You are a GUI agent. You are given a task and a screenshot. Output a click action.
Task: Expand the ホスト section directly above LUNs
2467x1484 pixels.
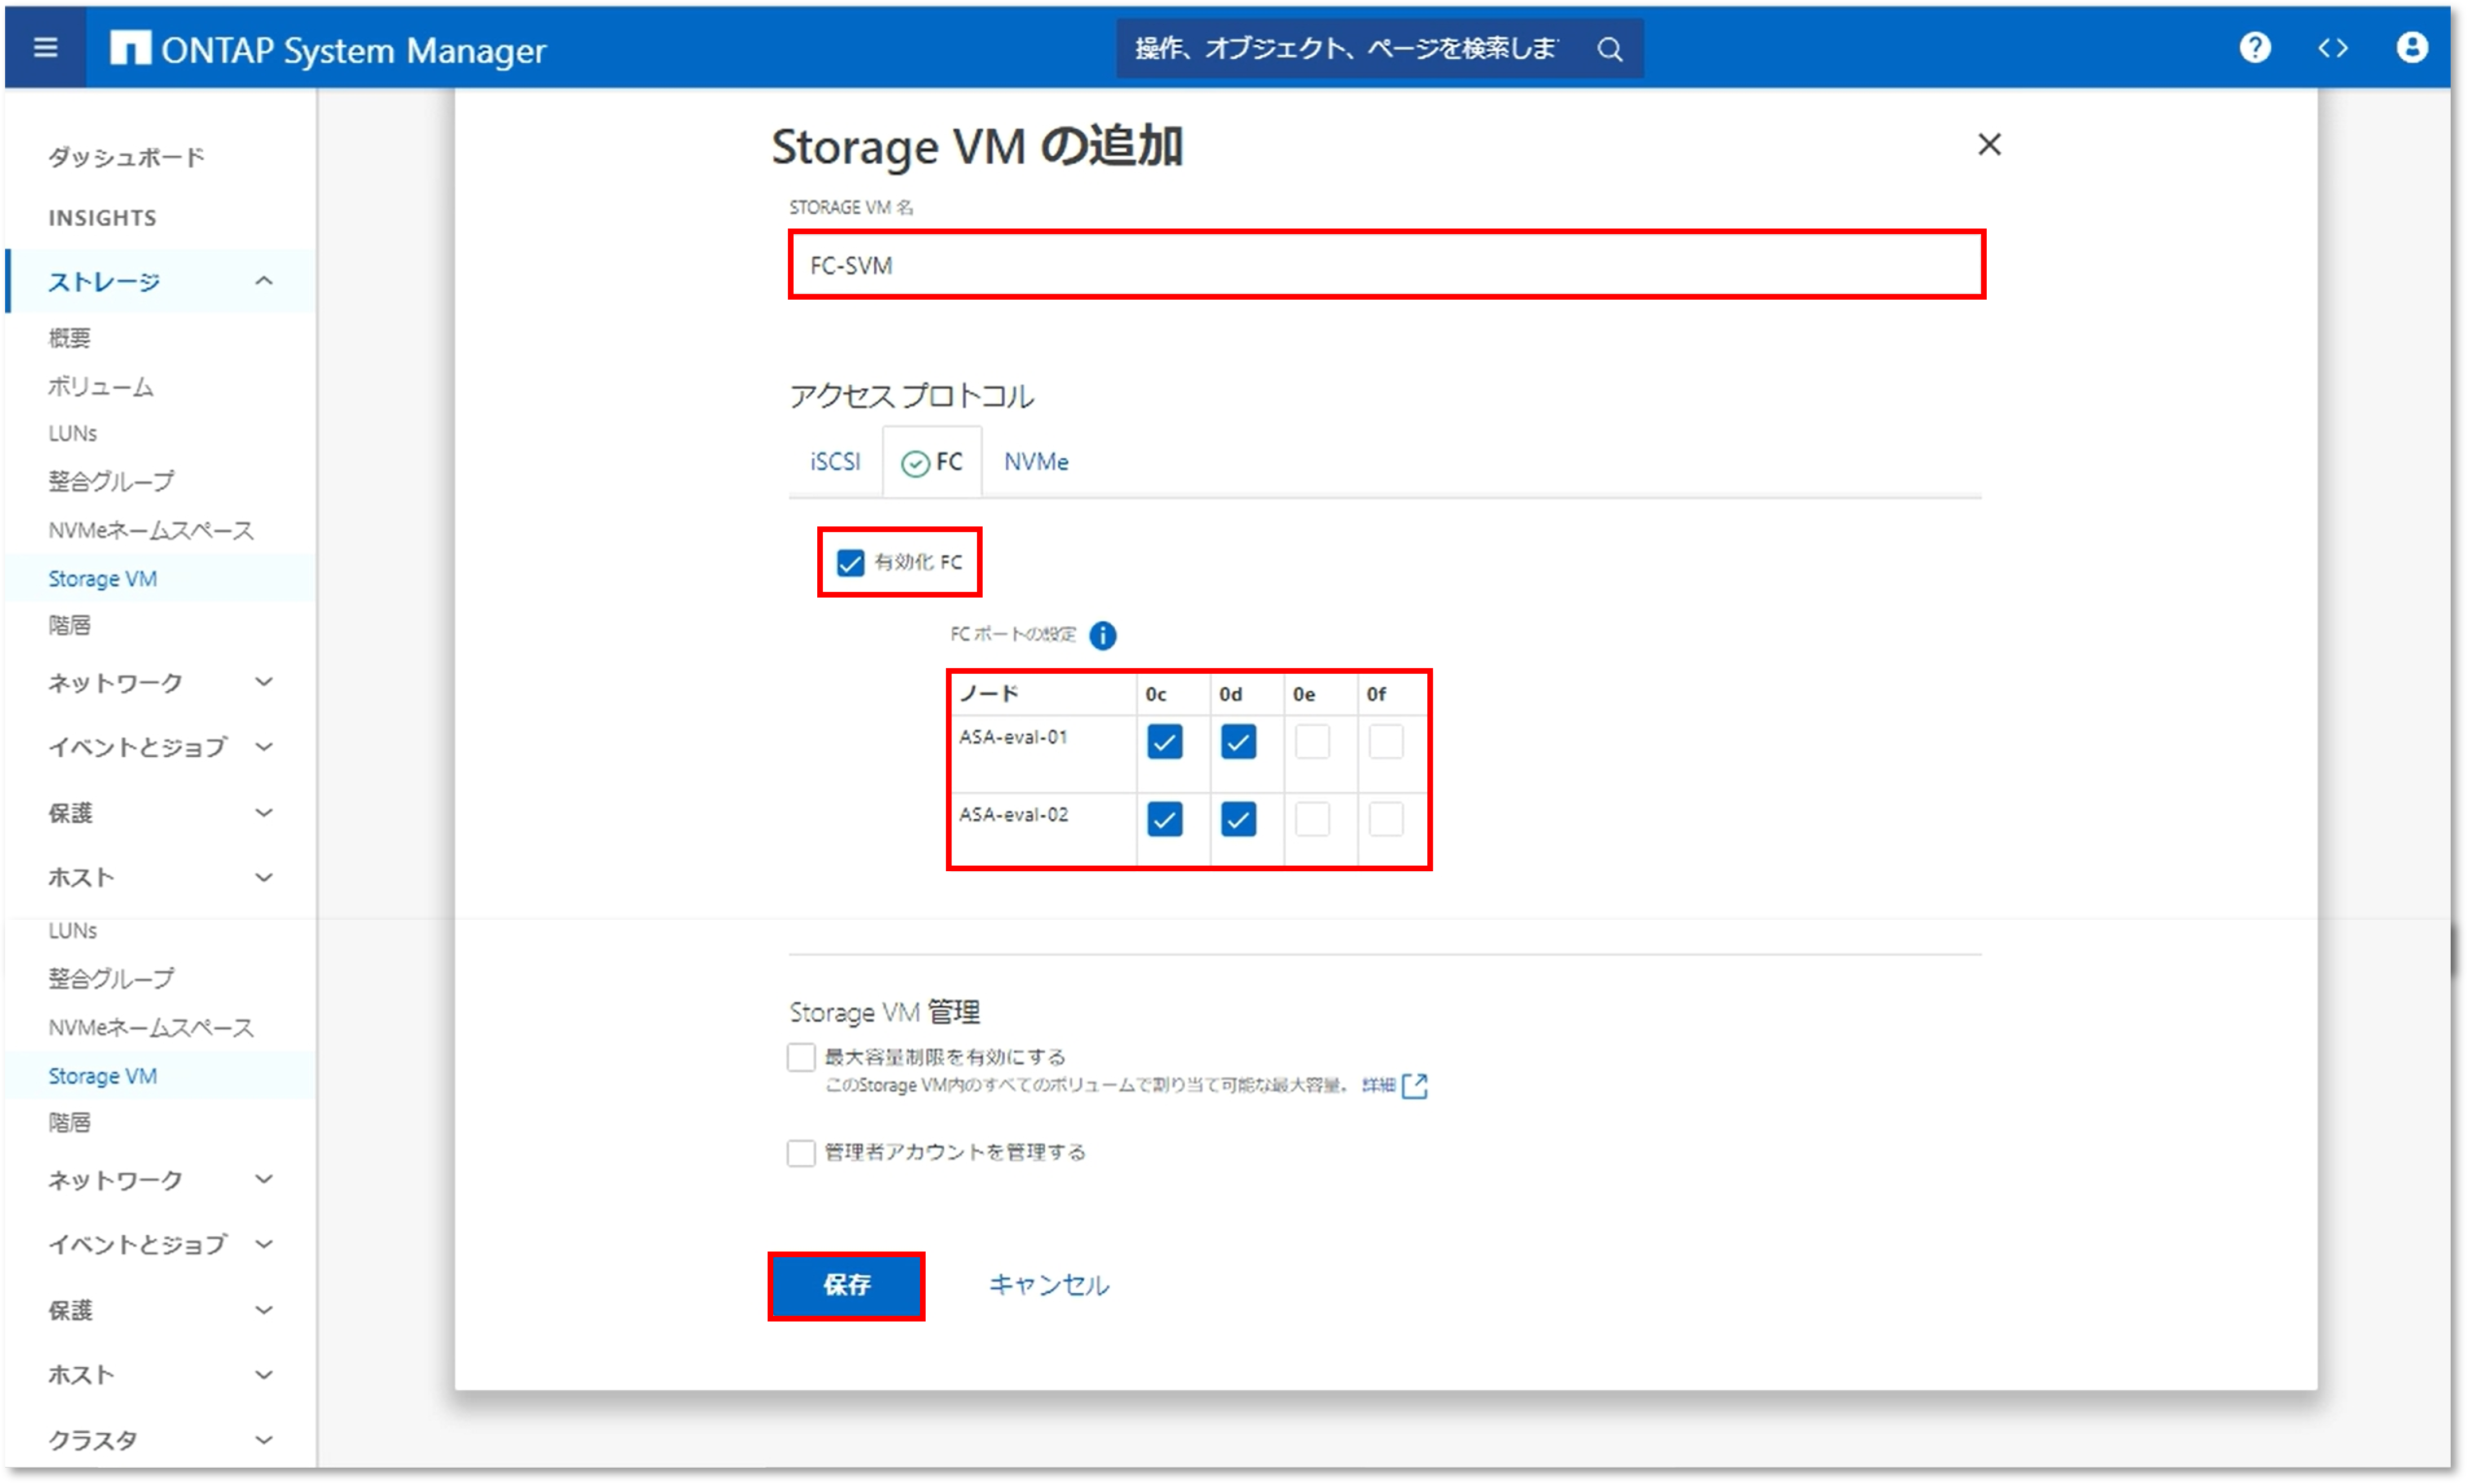[263, 877]
